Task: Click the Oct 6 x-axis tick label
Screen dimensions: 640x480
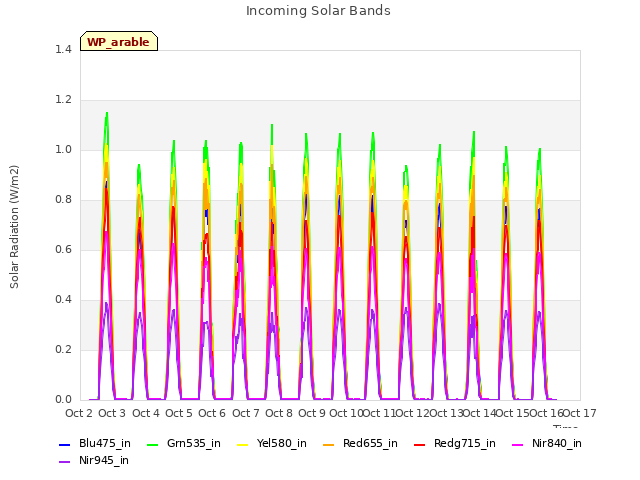Action: (x=212, y=413)
